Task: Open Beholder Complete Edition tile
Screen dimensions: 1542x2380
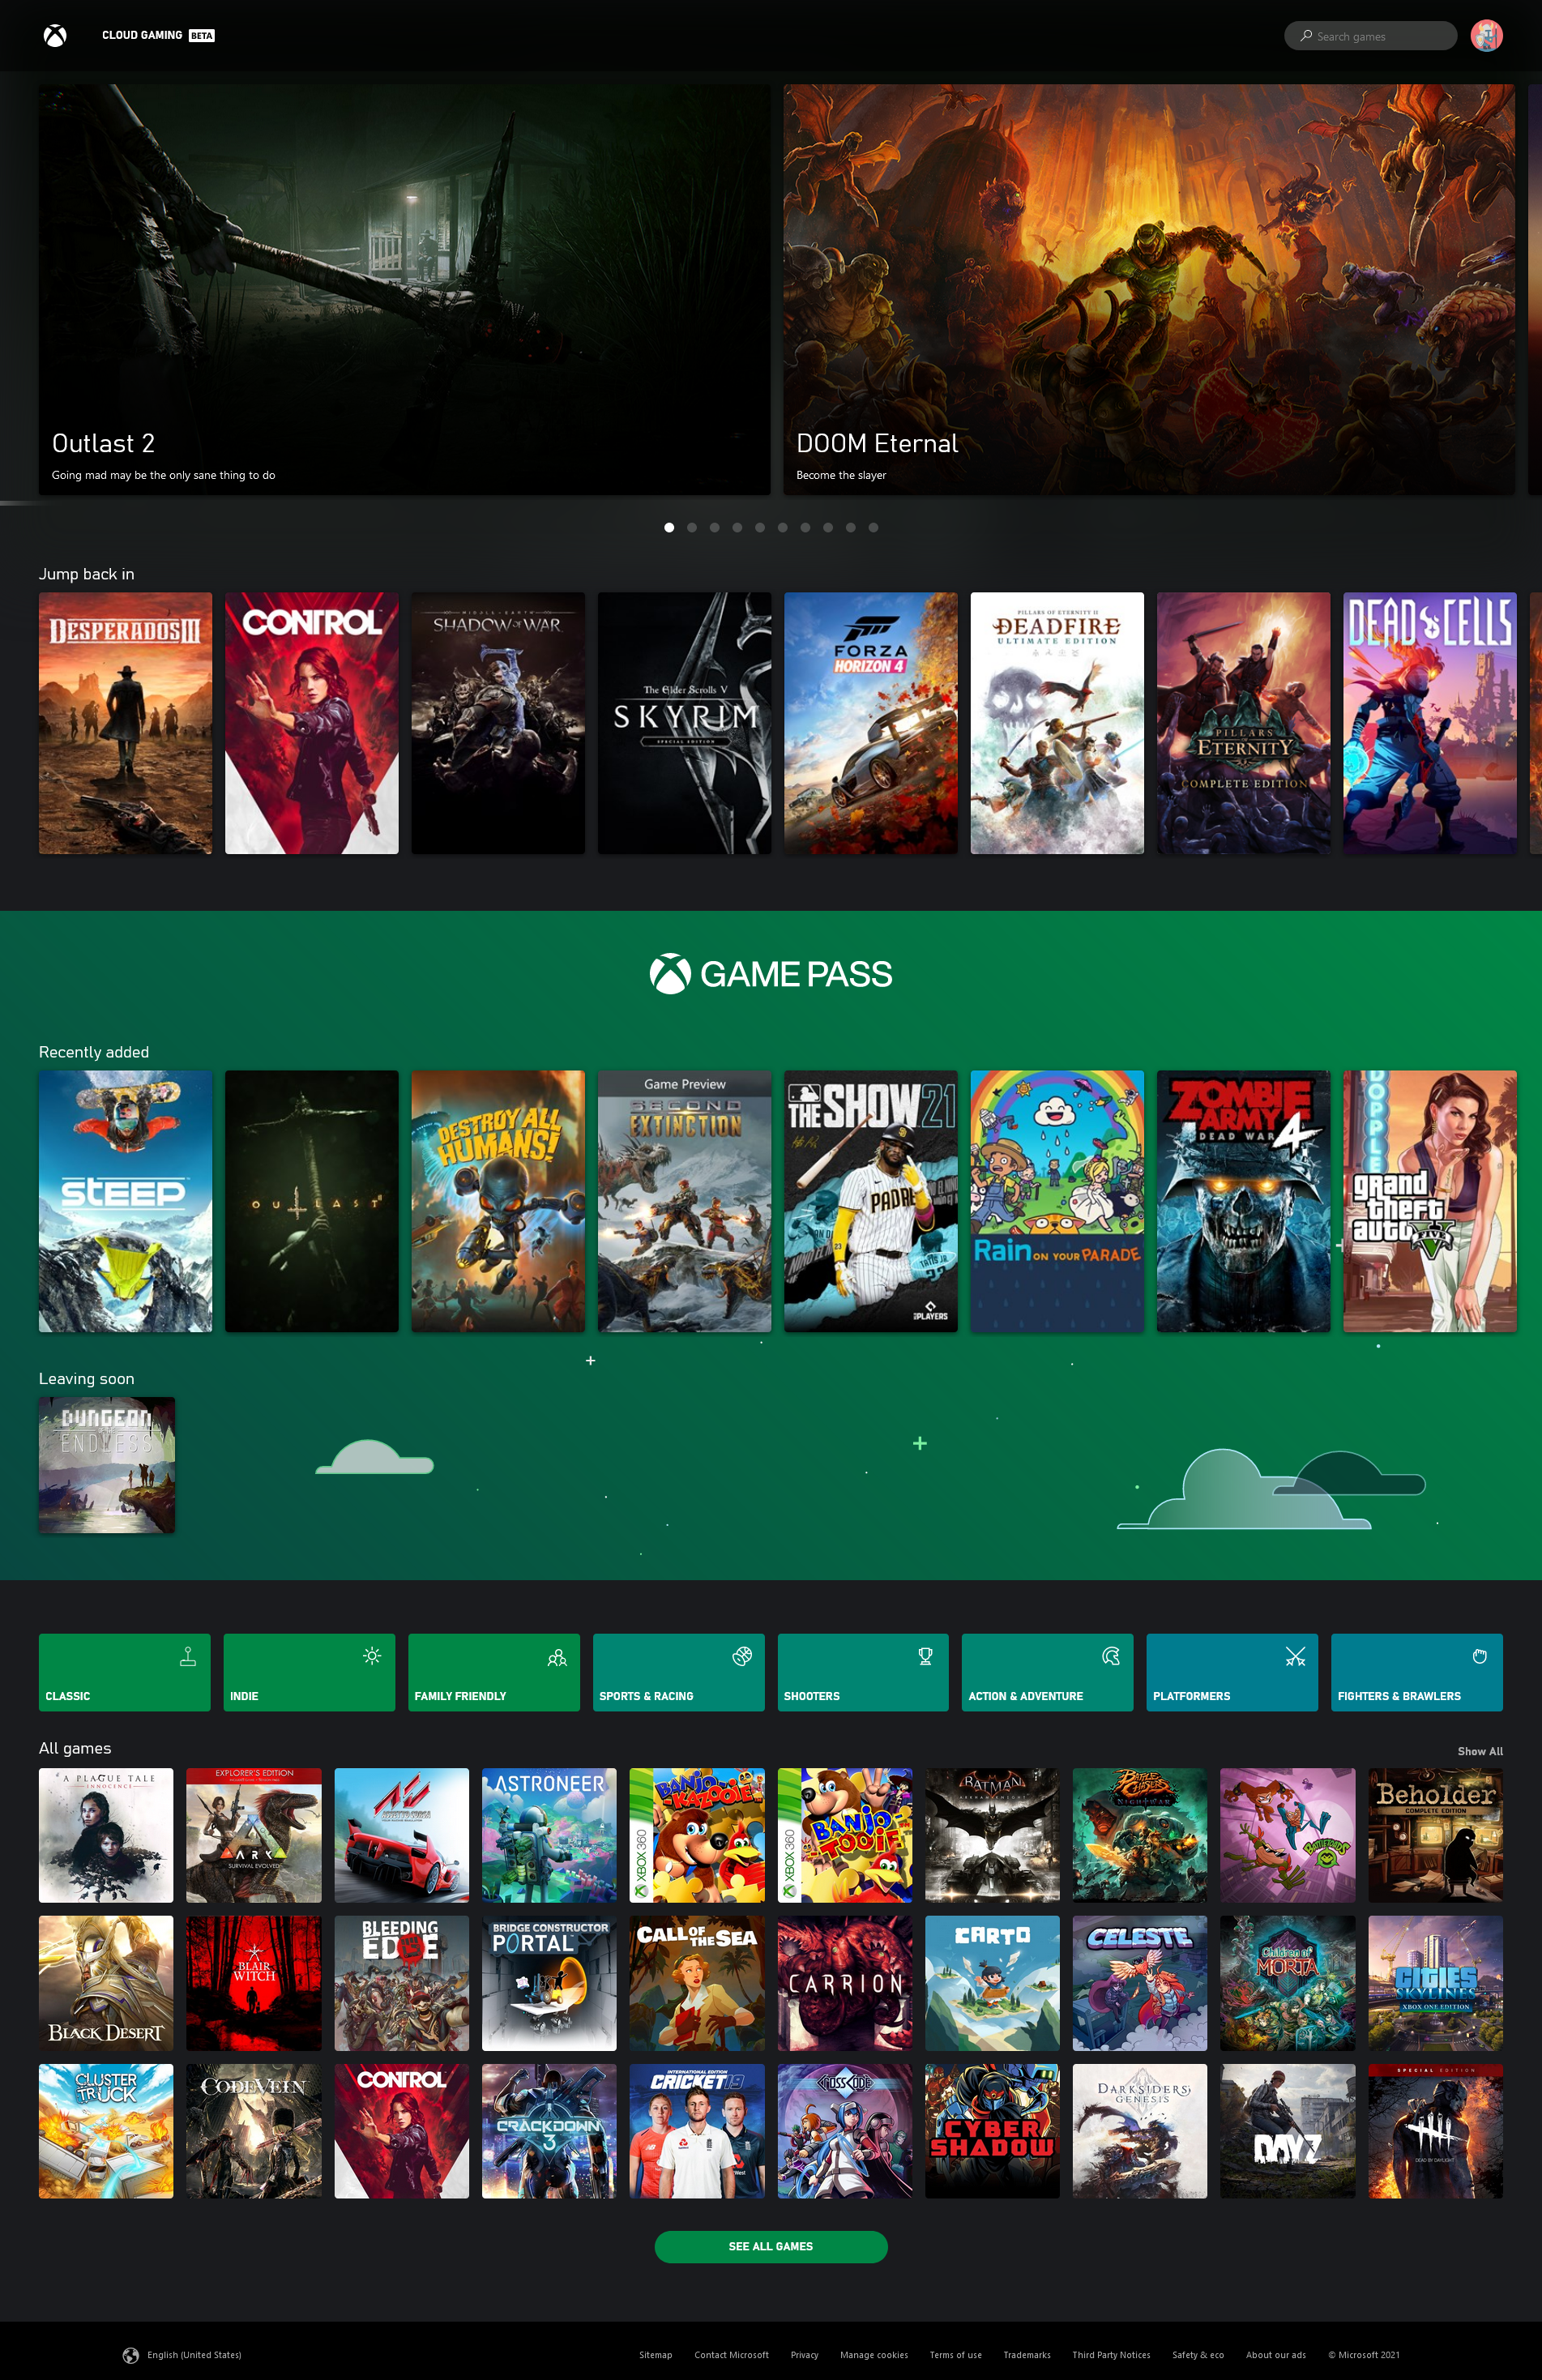Action: click(1436, 1835)
